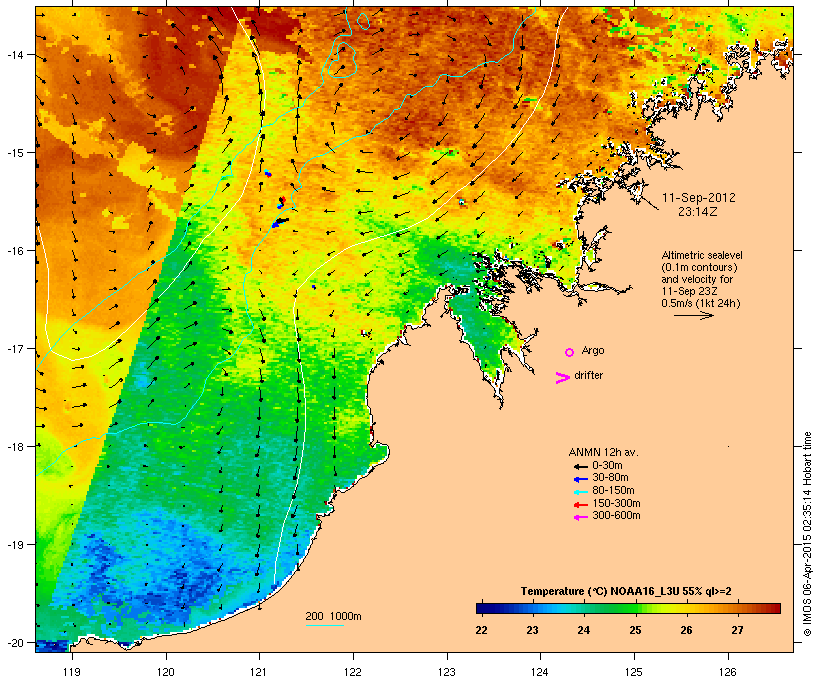Click the 0.5m/s velocity scale arrow
The width and height of the screenshot is (820, 680).
pos(693,315)
